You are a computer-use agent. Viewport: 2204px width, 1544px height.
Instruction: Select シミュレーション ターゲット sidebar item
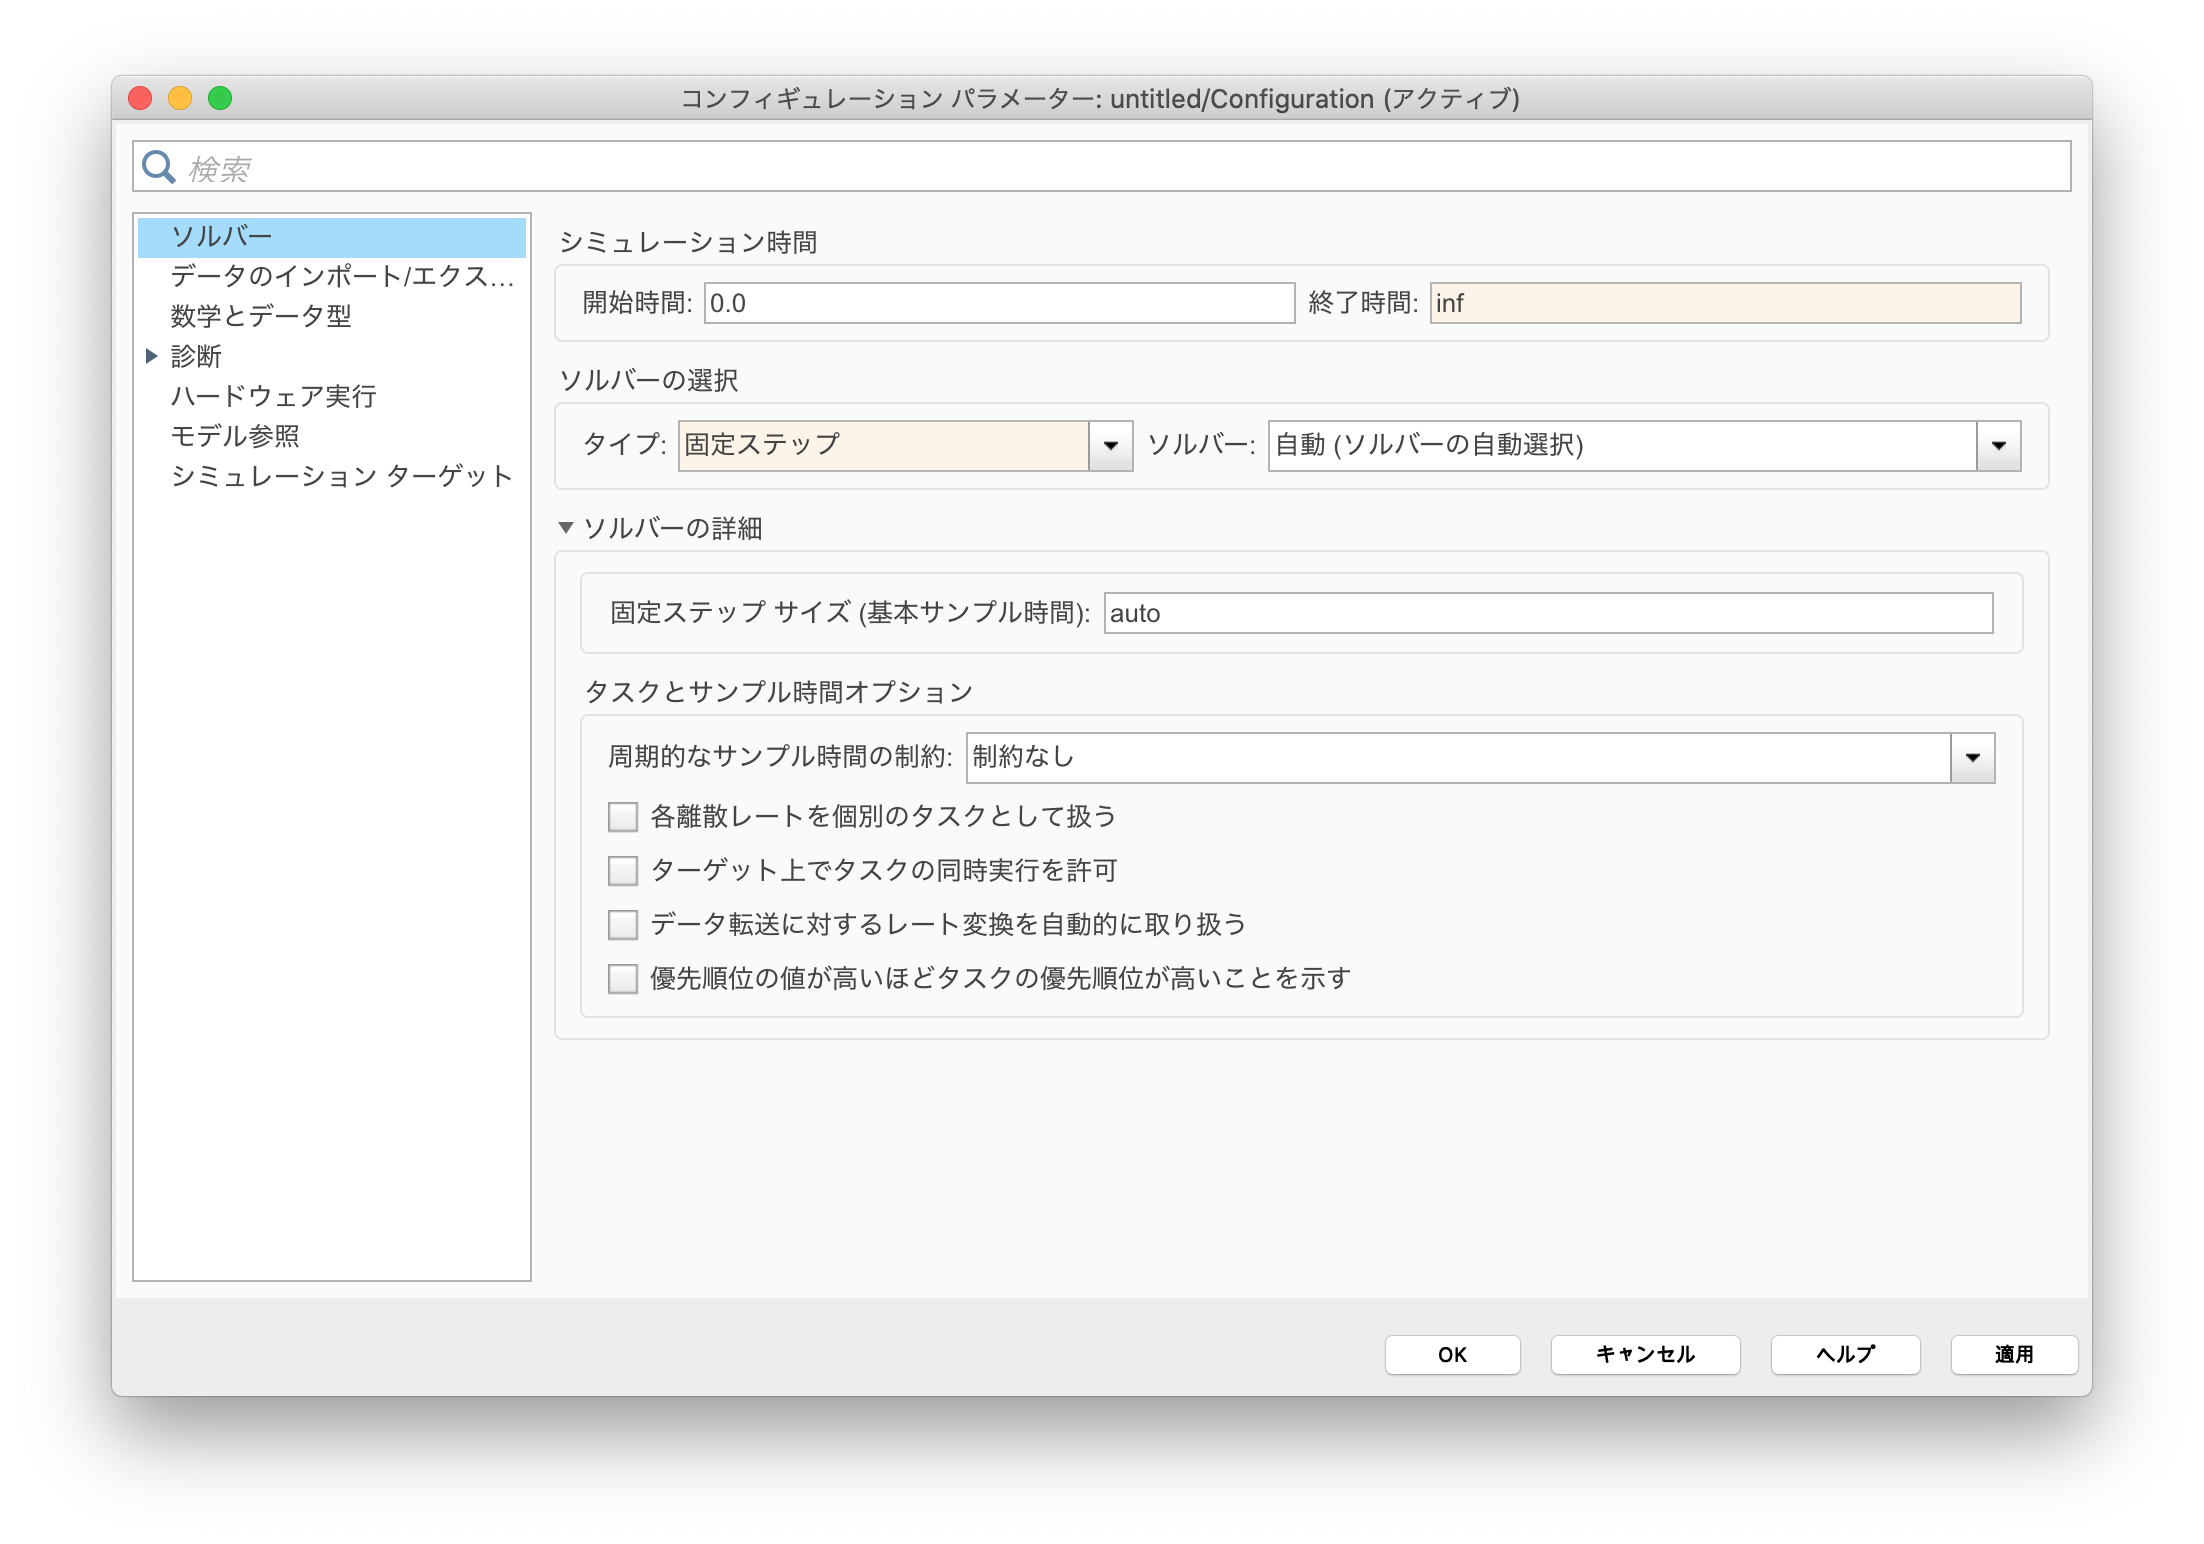[x=342, y=476]
